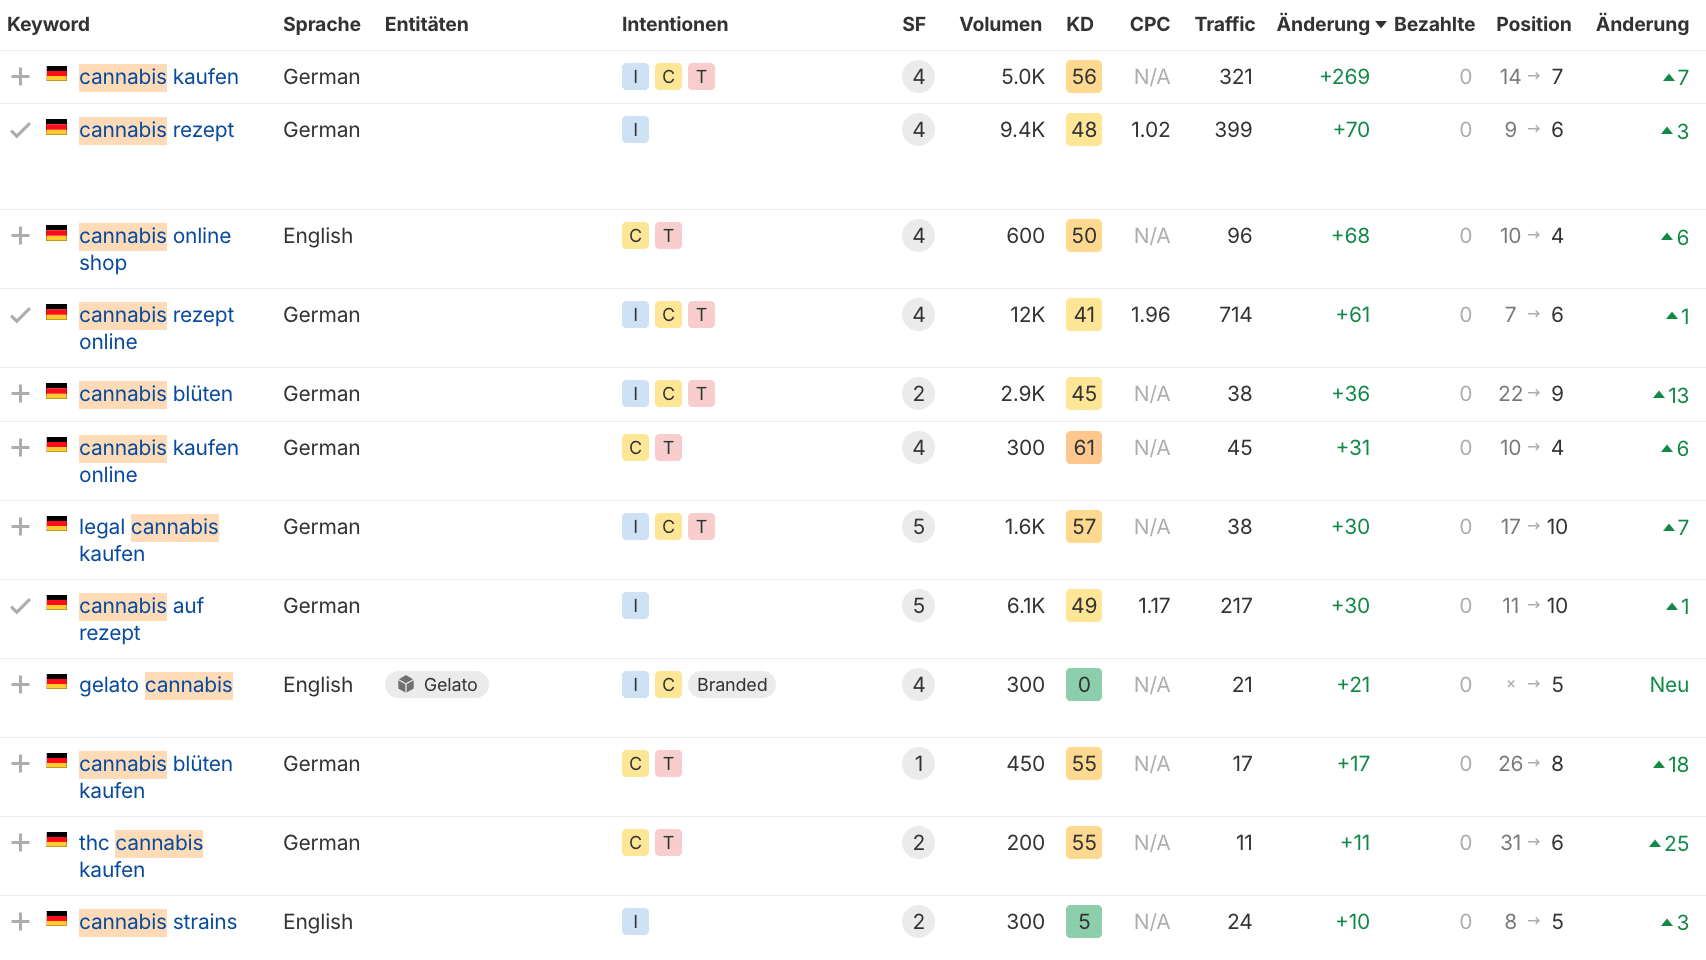Click plus icon for 'cannabis strains' row
The image size is (1706, 960).
pos(20,922)
